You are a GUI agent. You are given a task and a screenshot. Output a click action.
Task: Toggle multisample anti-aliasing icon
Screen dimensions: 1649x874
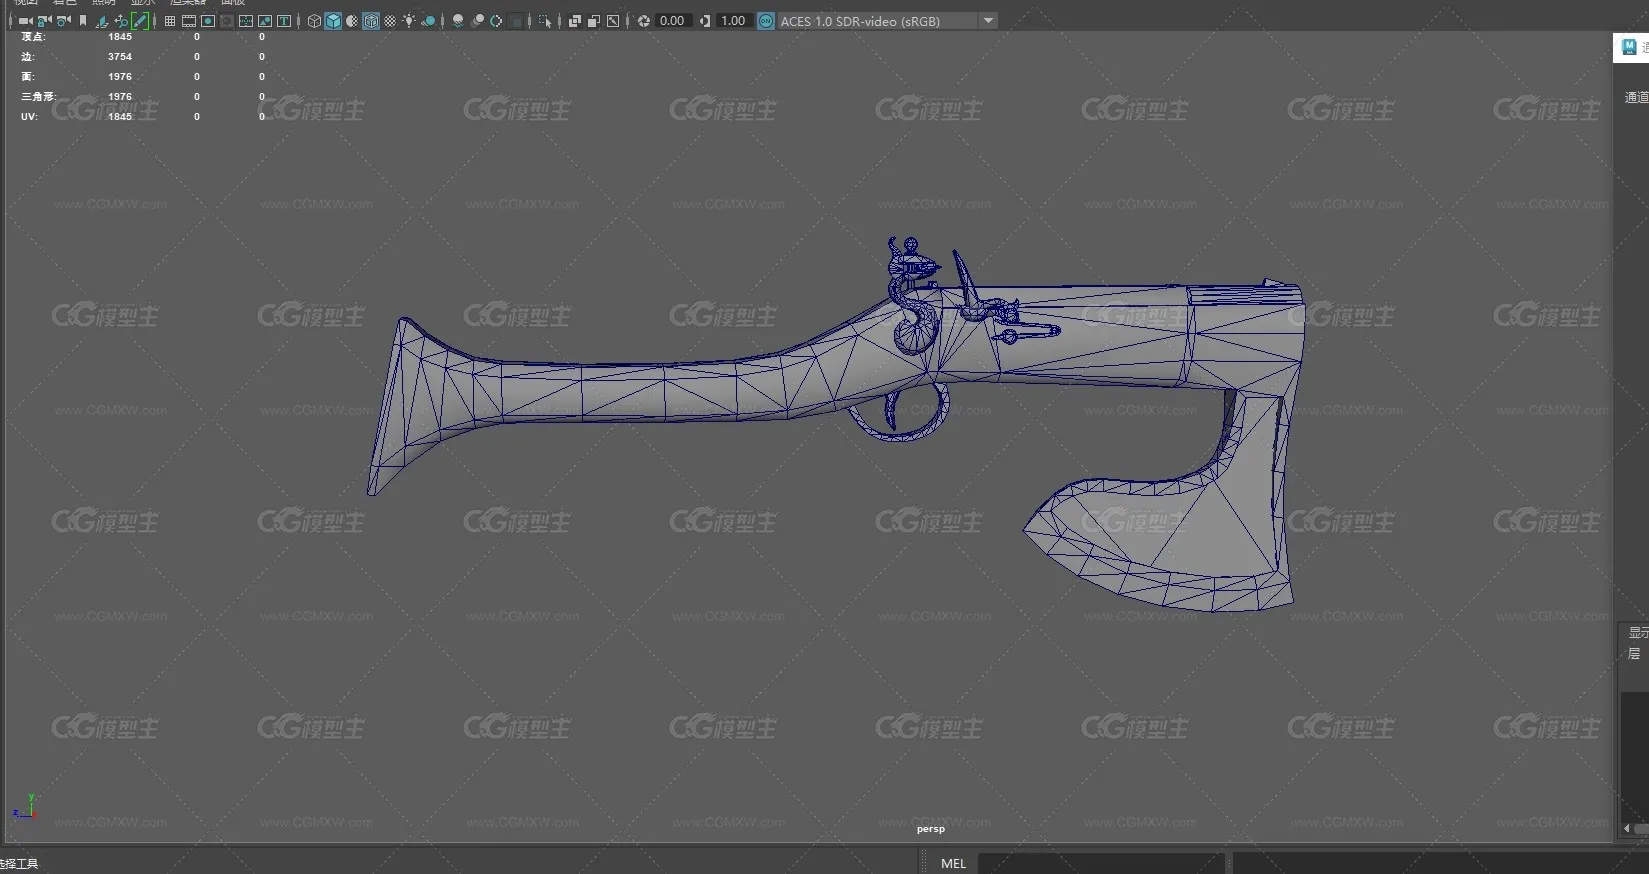496,21
